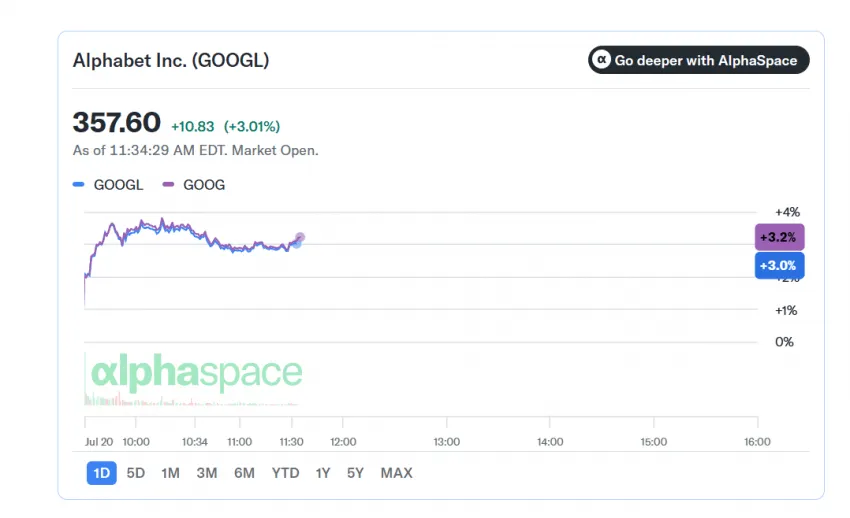This screenshot has width=850, height=518.
Task: Select the 3M time range
Action: pyautogui.click(x=207, y=473)
